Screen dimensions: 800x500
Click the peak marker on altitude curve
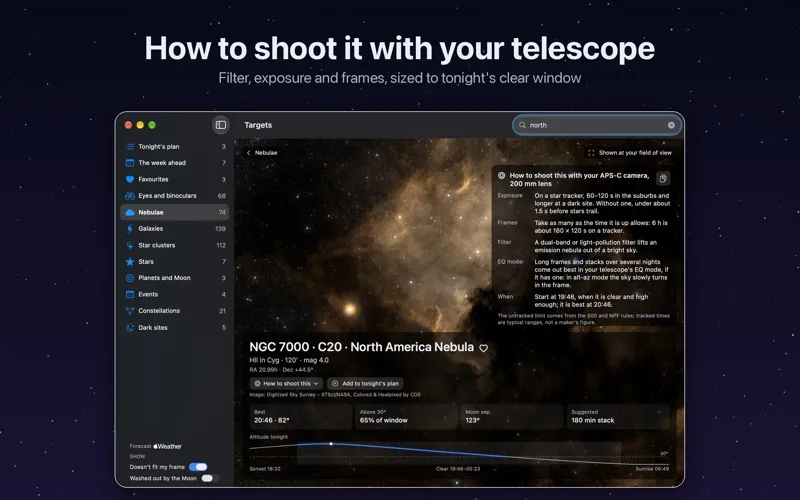(x=331, y=444)
